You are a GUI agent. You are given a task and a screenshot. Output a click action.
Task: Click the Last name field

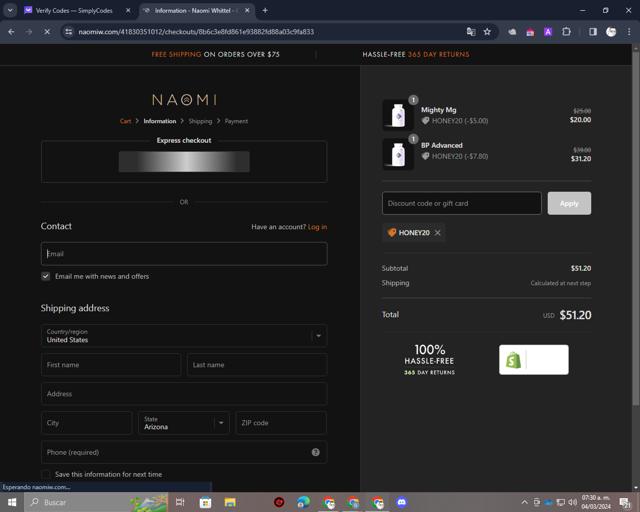[x=257, y=365]
